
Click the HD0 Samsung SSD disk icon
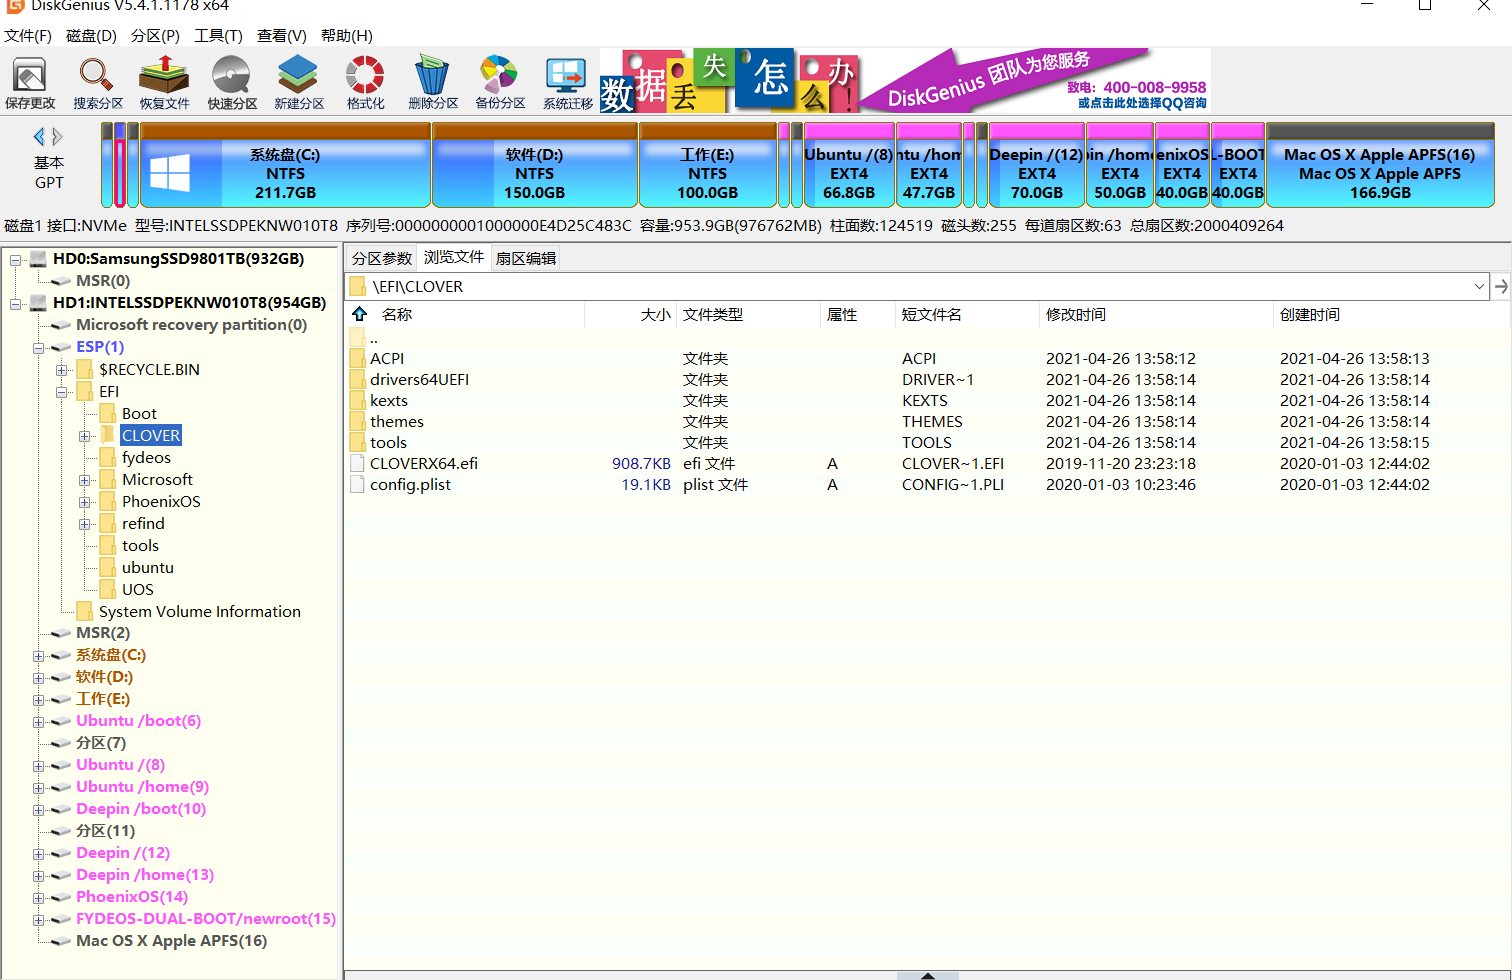tap(38, 259)
